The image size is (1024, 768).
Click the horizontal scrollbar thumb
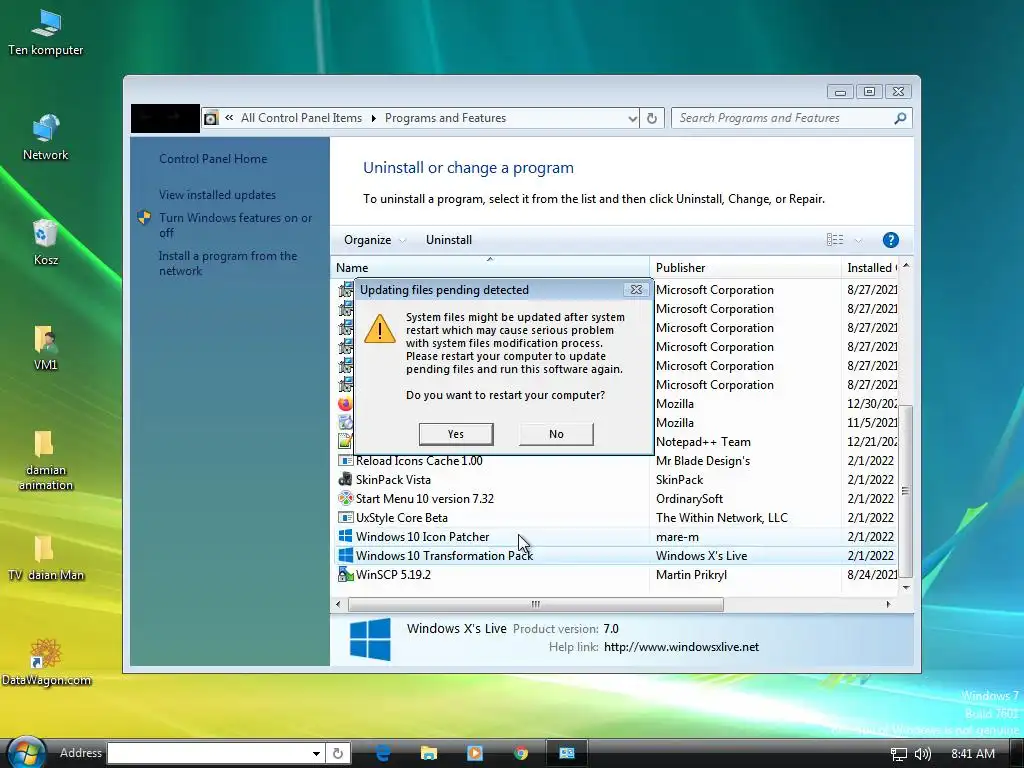536,605
